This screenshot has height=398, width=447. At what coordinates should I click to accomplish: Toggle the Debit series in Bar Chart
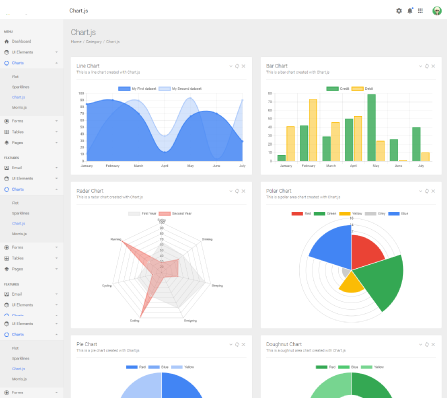tap(362, 89)
